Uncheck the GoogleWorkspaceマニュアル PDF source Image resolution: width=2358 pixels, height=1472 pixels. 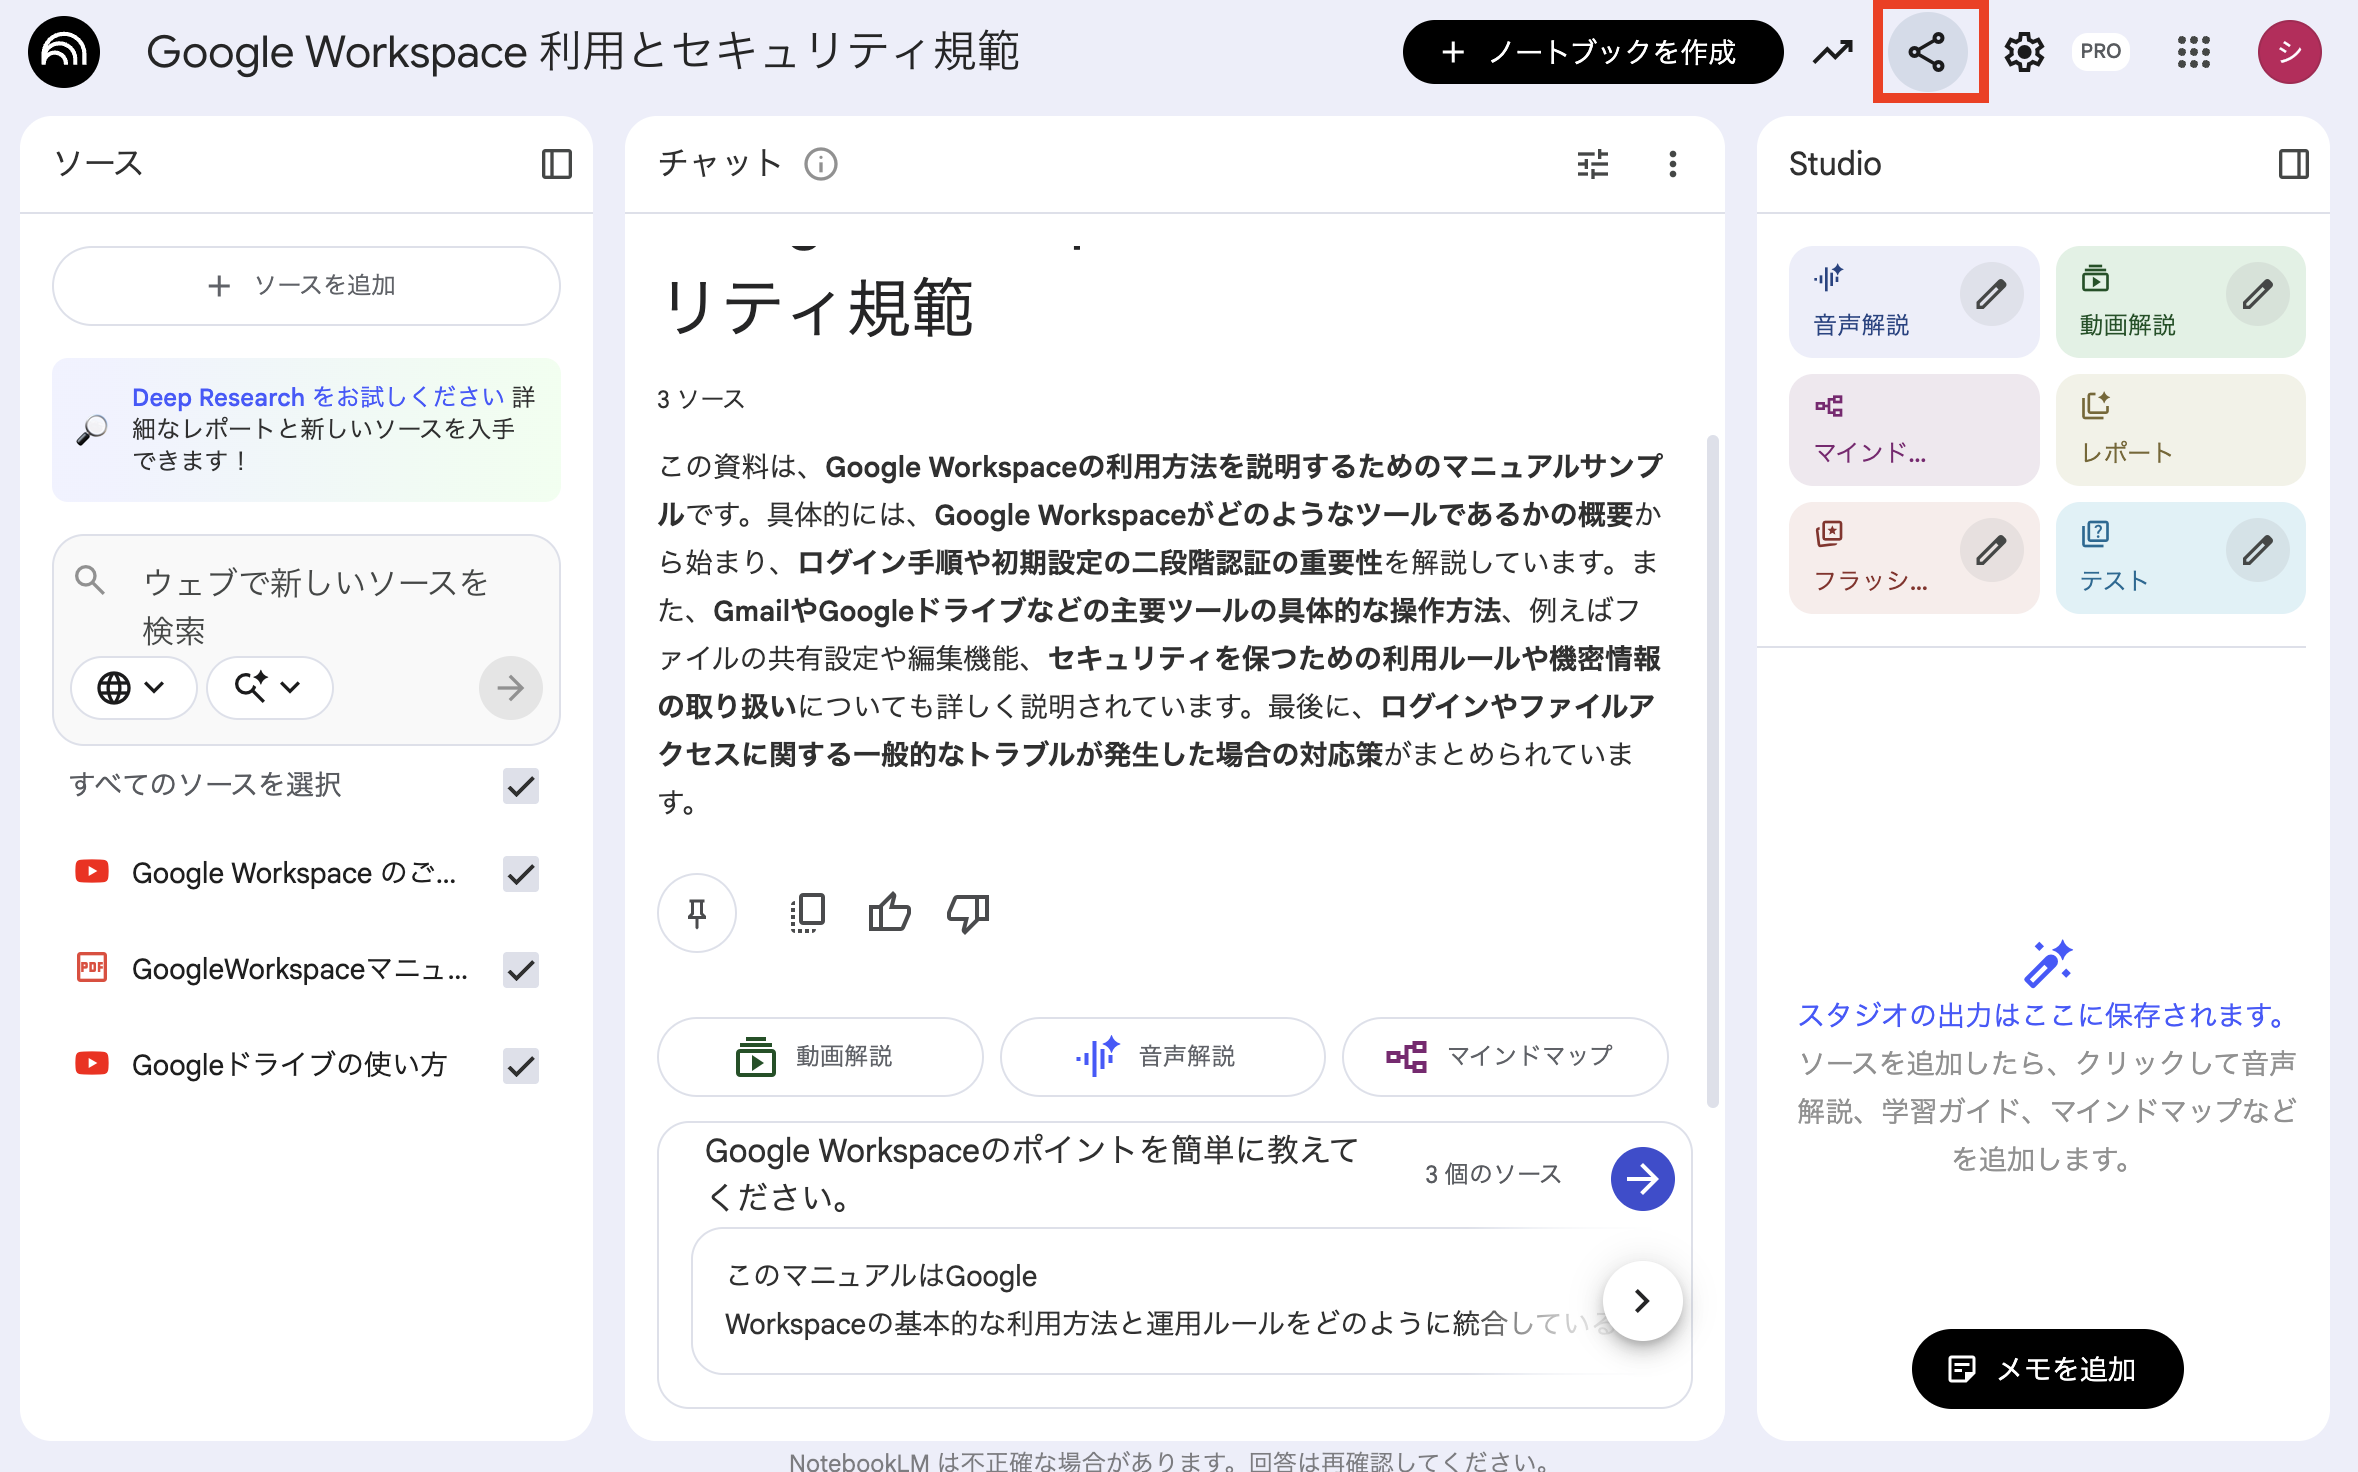[x=519, y=969]
